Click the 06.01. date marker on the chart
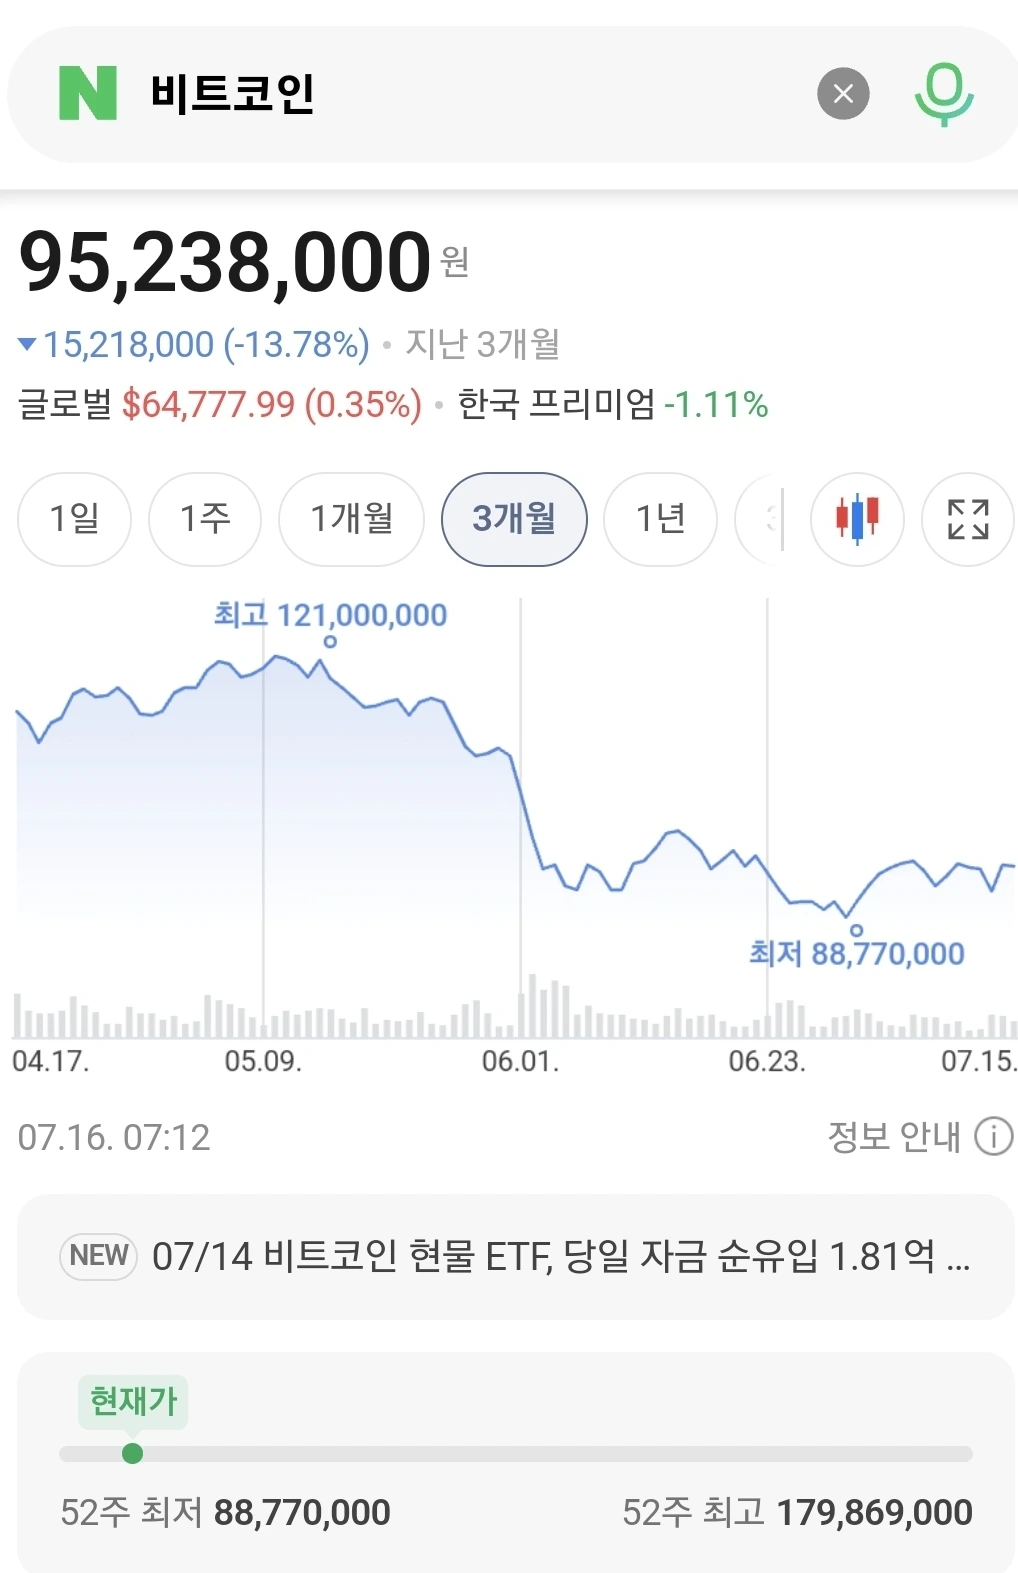Image resolution: width=1018 pixels, height=1573 pixels. 520,1060
